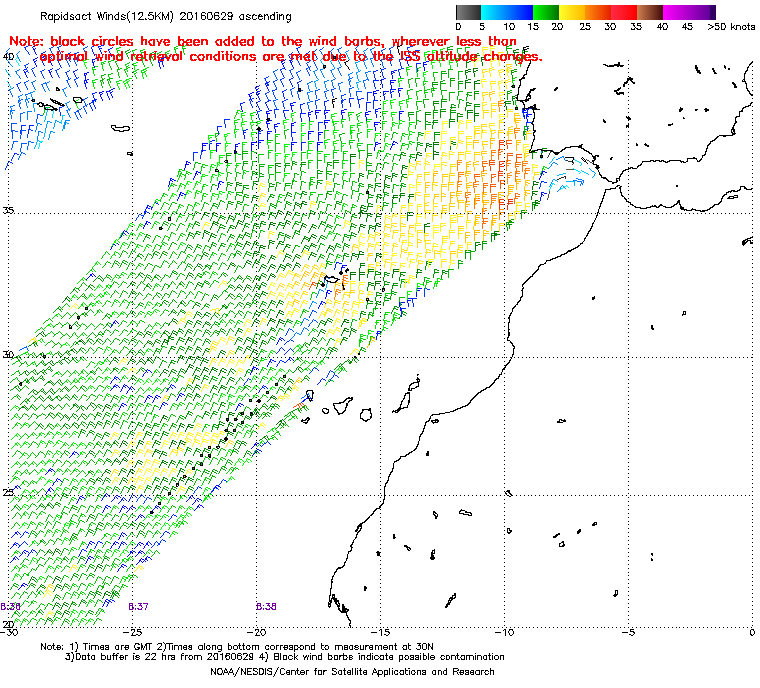
Task: Click the latitude label '40'
Action: pos(8,57)
